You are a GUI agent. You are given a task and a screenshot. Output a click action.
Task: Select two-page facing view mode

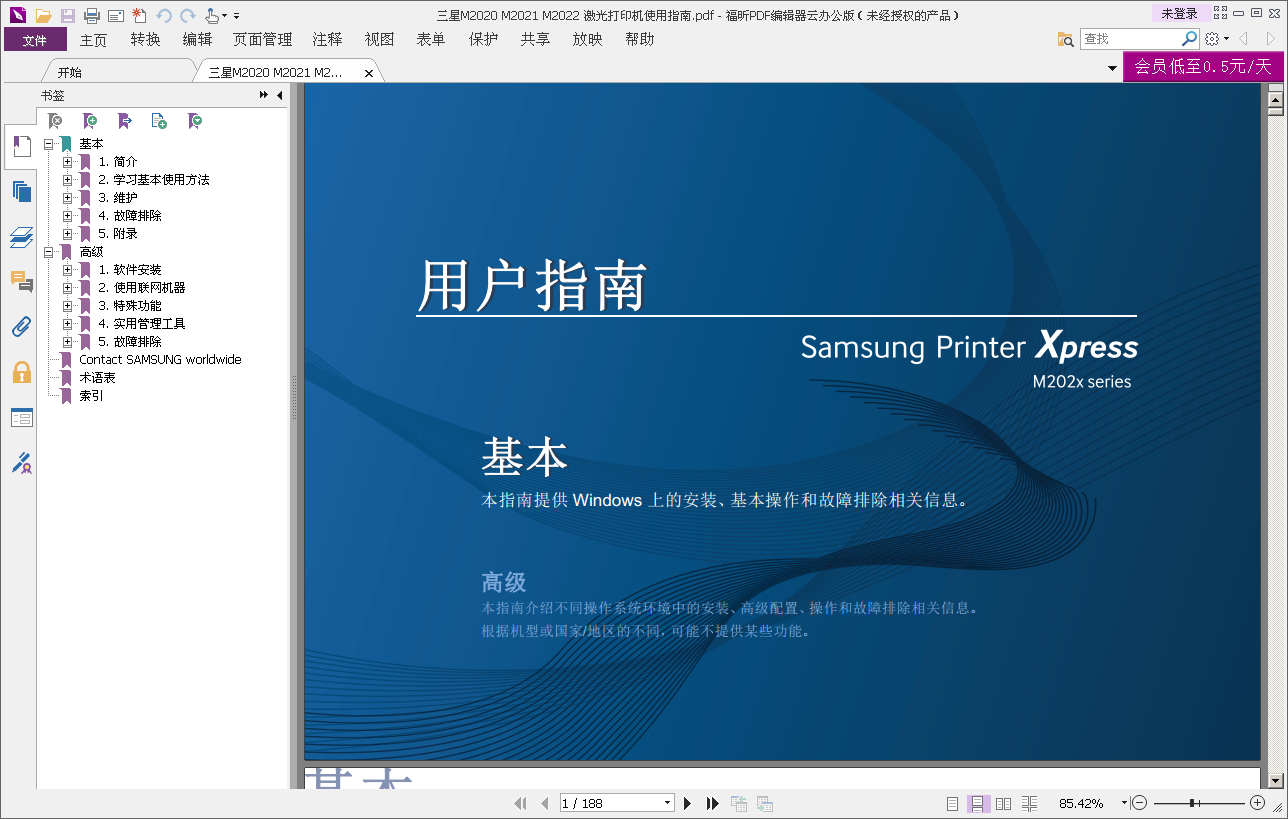[1004, 803]
